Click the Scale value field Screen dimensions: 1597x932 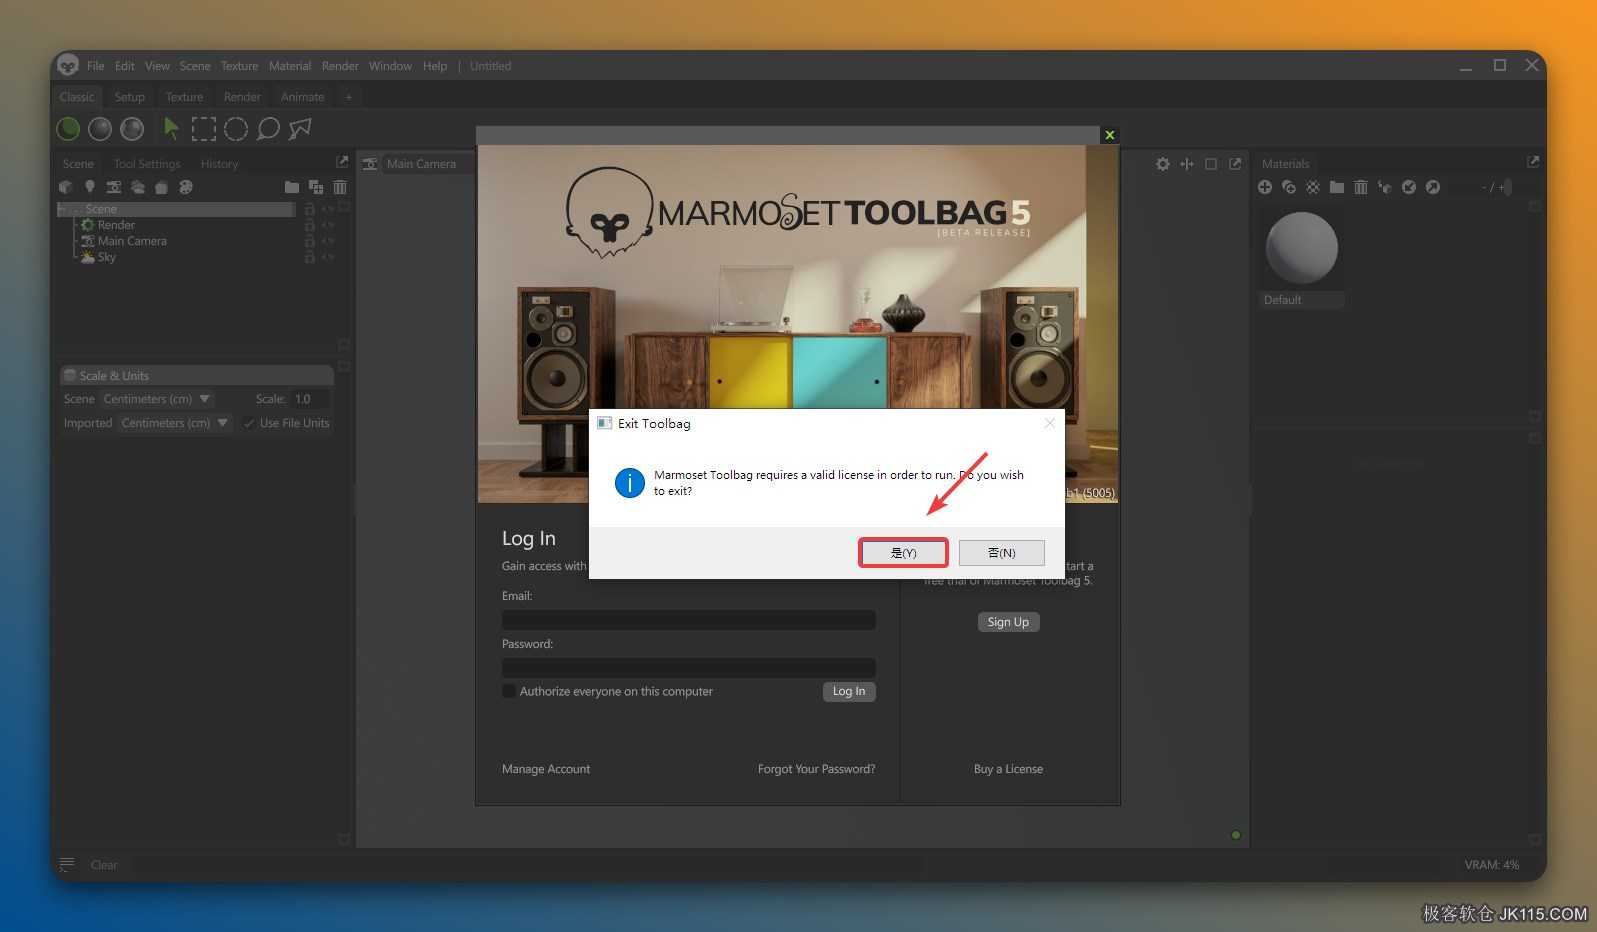pos(309,399)
